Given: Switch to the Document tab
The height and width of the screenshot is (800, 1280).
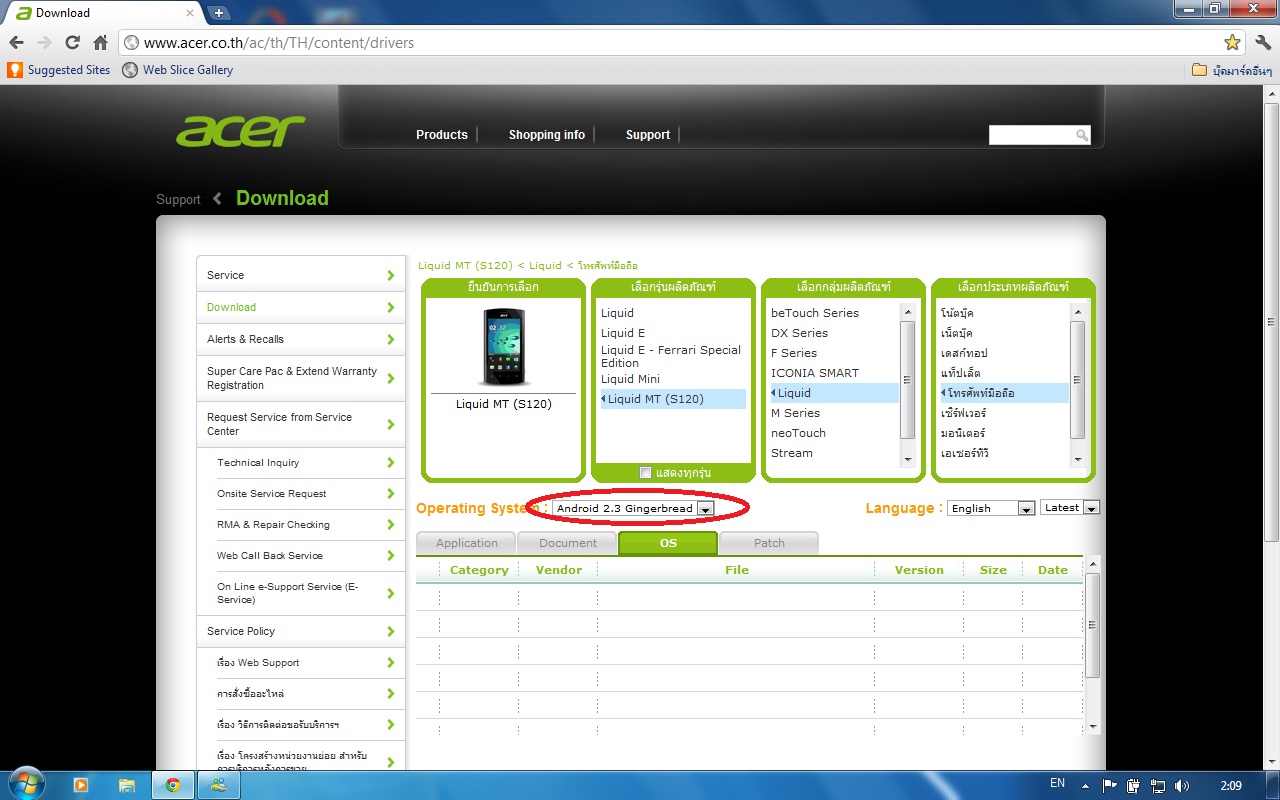Looking at the screenshot, I should coord(567,543).
